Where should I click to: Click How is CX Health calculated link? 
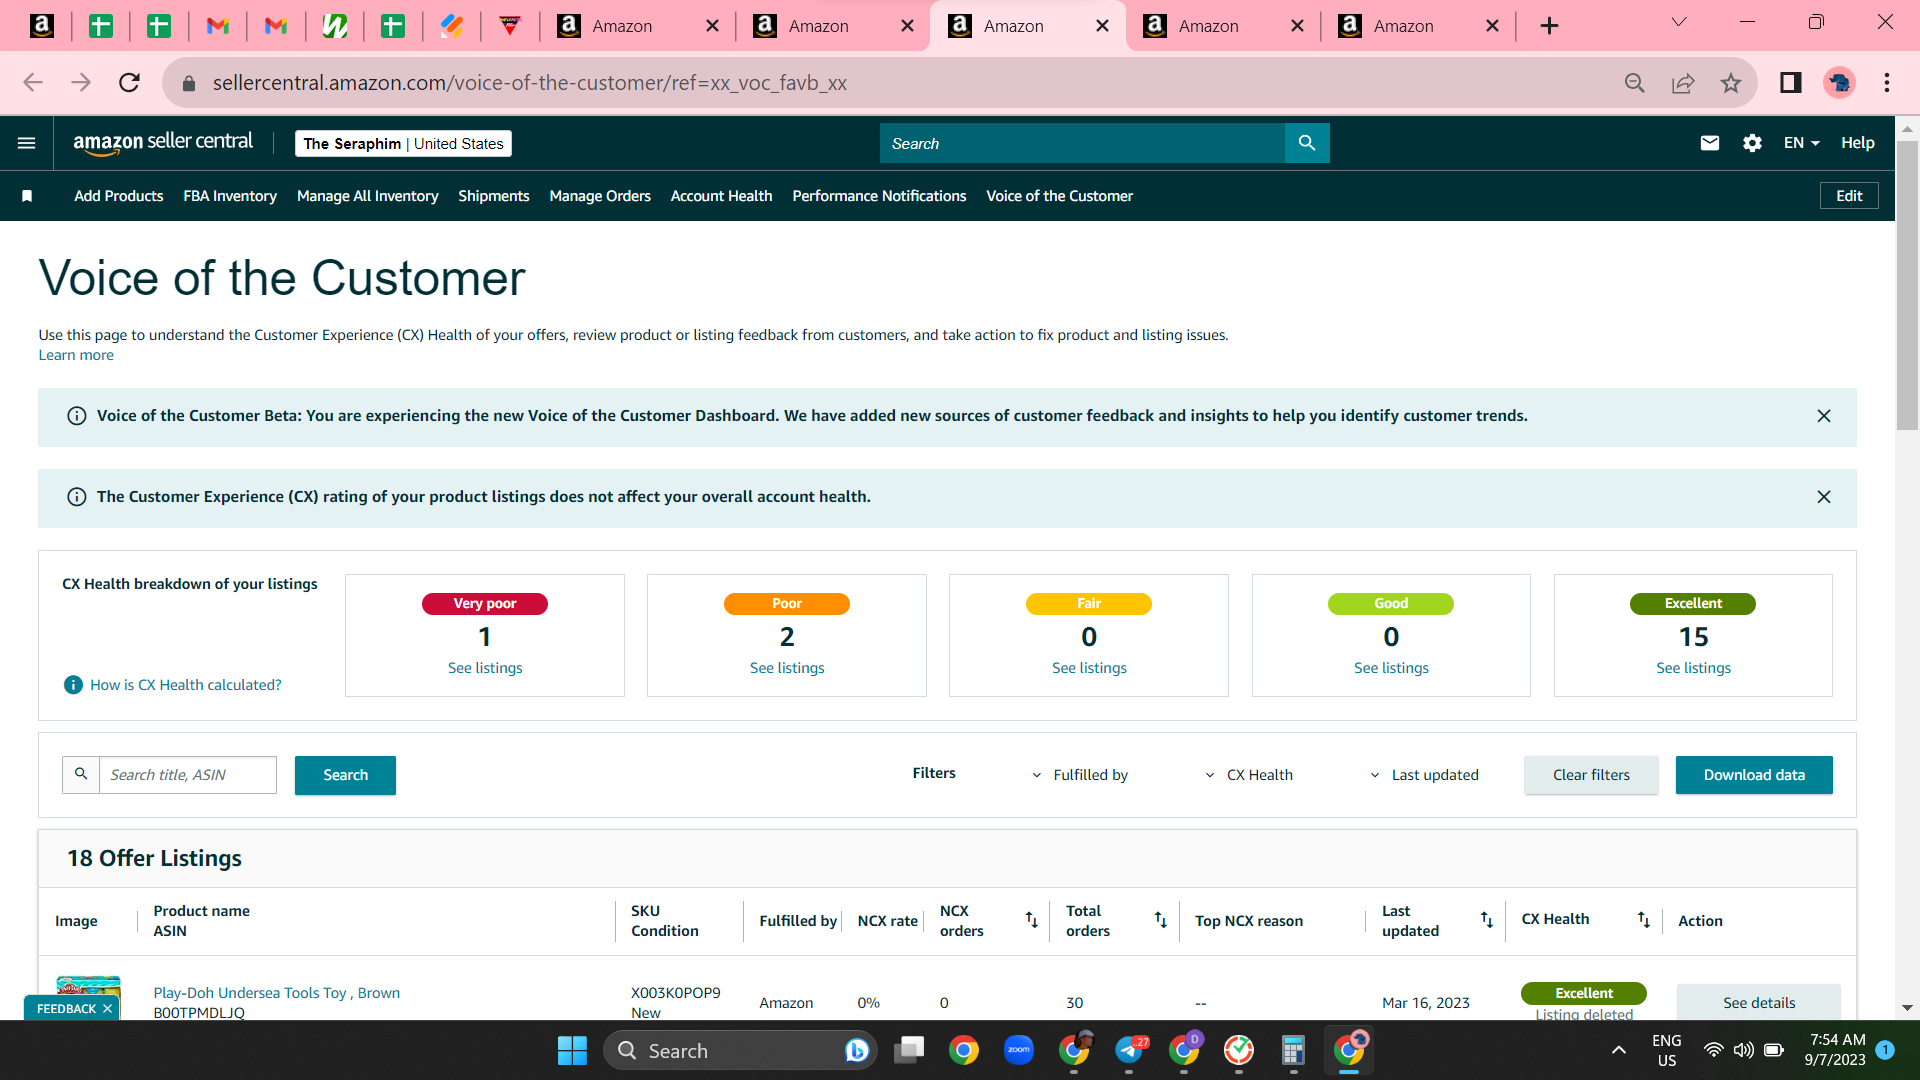point(186,685)
